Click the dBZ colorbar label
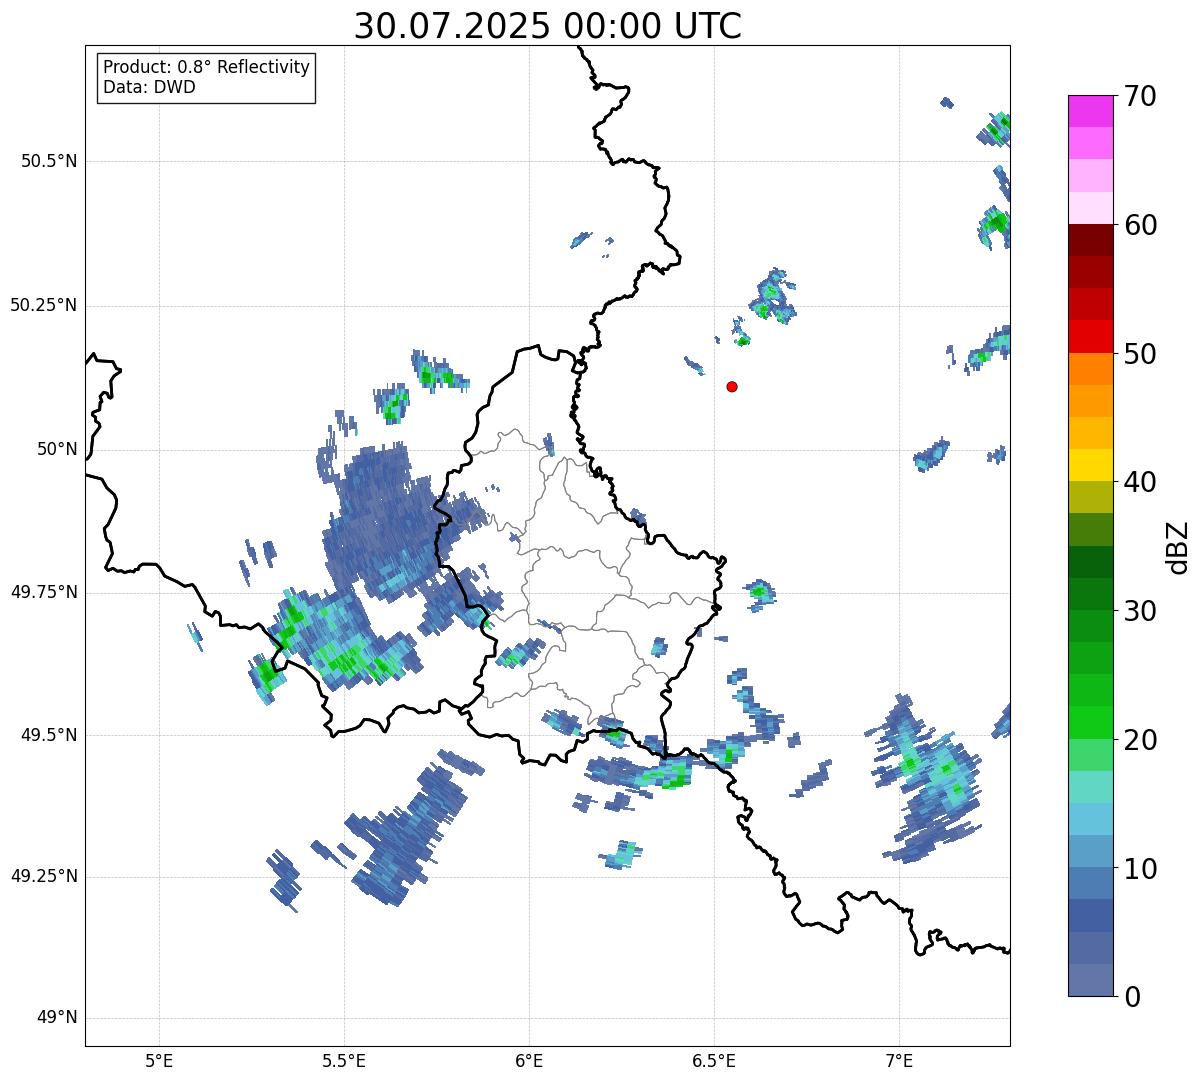The image size is (1202, 1081). click(1178, 547)
